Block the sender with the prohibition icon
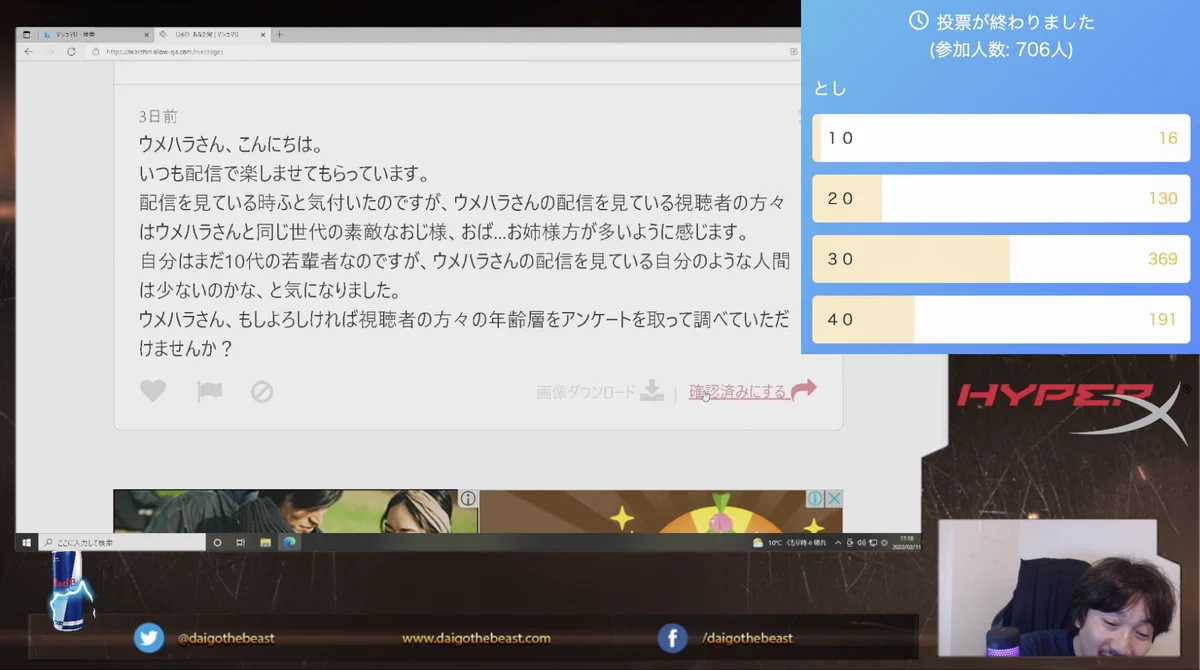The width and height of the screenshot is (1200, 670). tap(262, 392)
